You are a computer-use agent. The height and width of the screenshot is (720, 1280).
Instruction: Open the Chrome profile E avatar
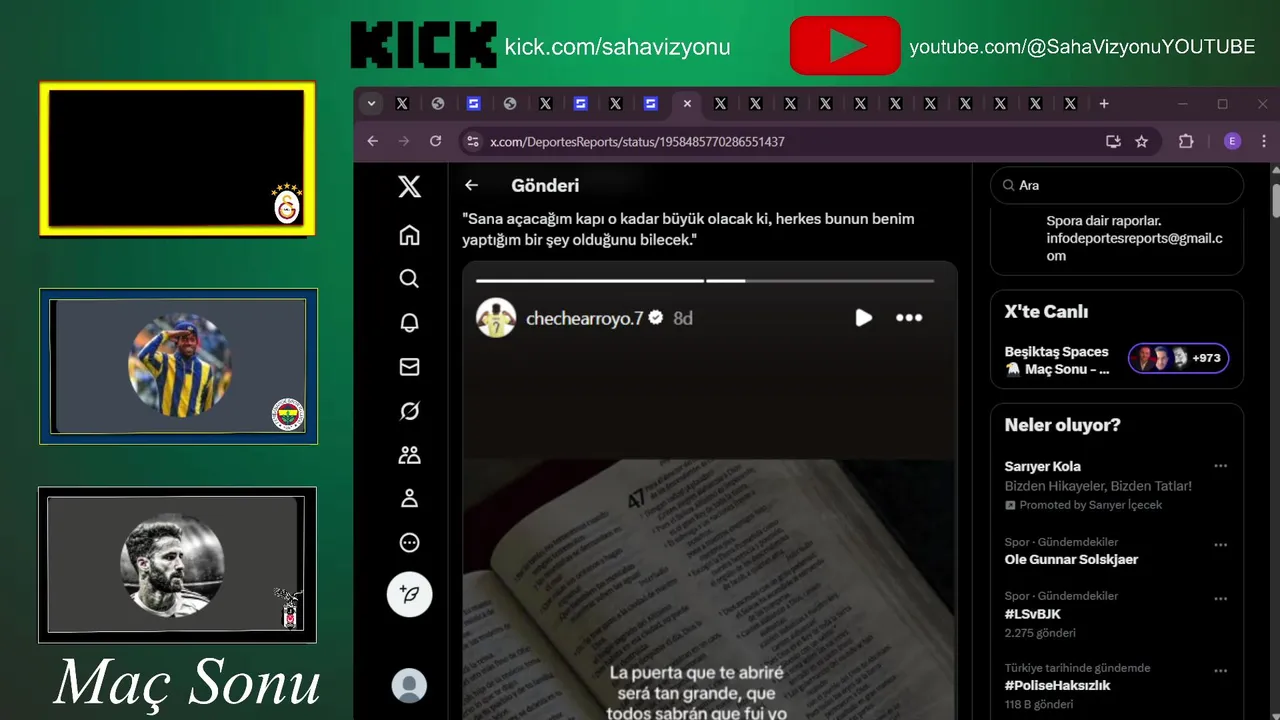pos(1232,142)
